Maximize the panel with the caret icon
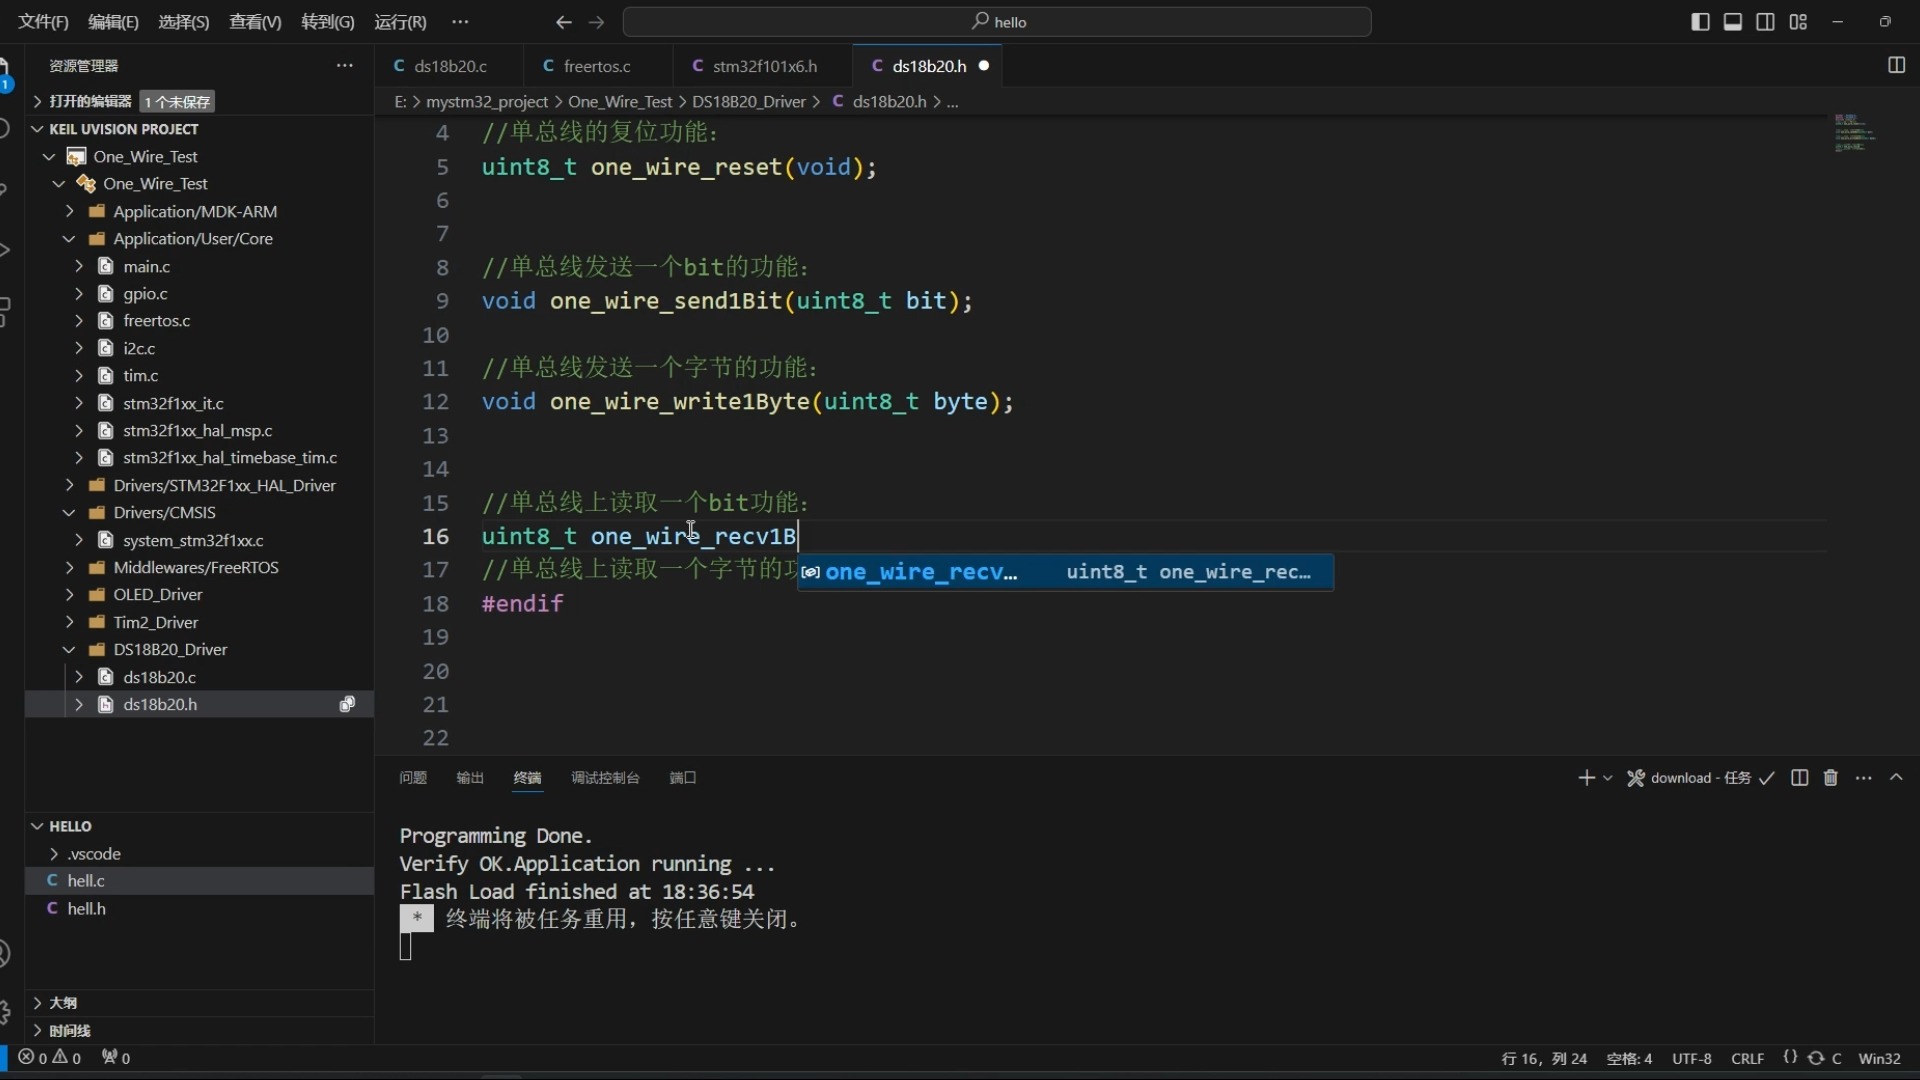 [1897, 778]
